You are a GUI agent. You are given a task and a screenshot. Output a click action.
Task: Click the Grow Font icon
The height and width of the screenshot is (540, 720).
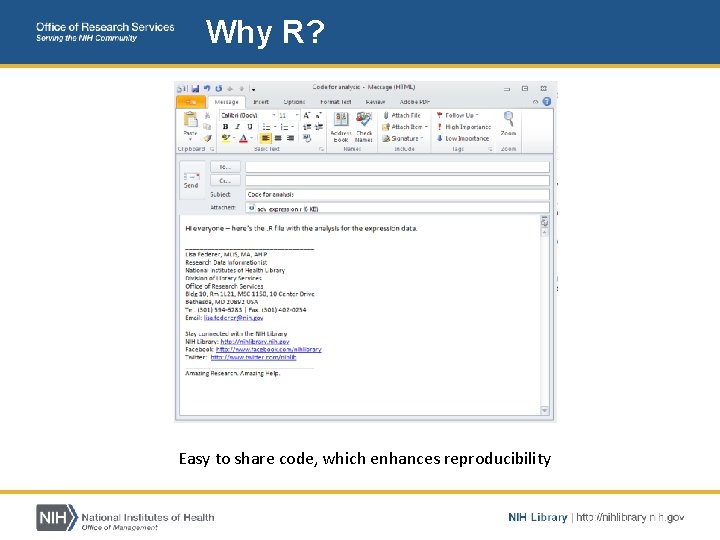tap(307, 115)
